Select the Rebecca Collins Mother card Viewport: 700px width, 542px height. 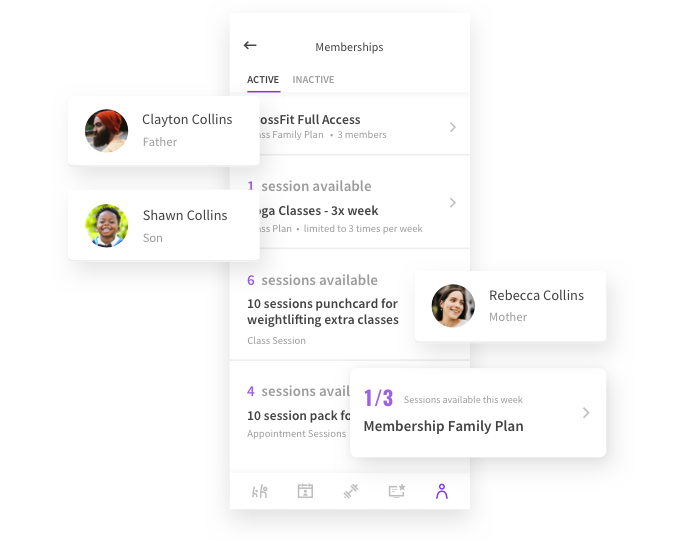[510, 306]
